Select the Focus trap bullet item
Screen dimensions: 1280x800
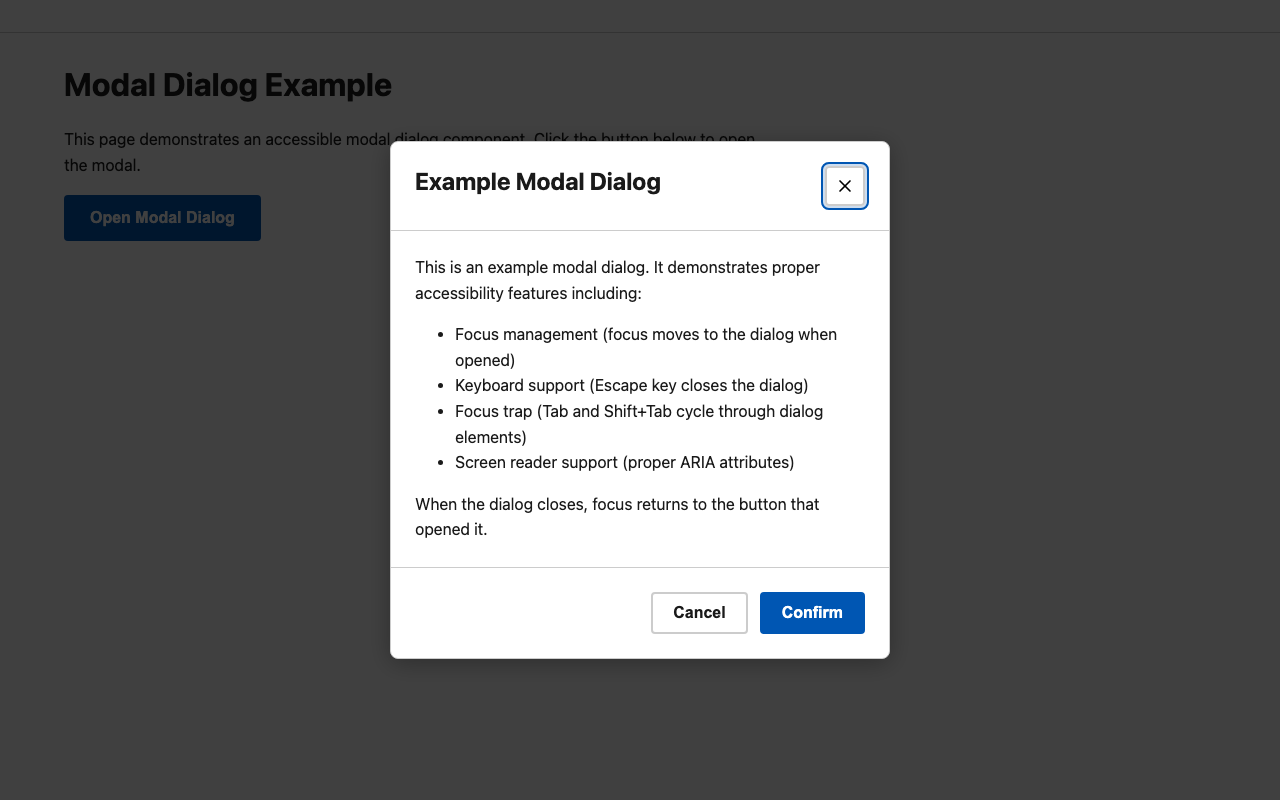tap(639, 424)
